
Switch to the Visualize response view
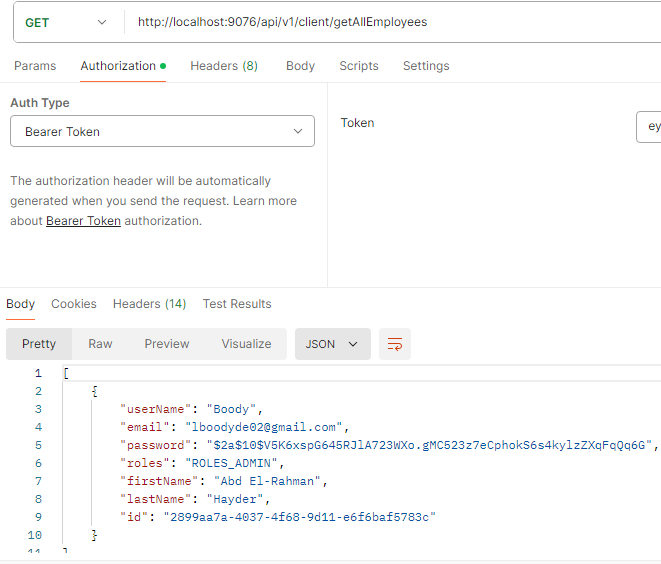tap(246, 344)
